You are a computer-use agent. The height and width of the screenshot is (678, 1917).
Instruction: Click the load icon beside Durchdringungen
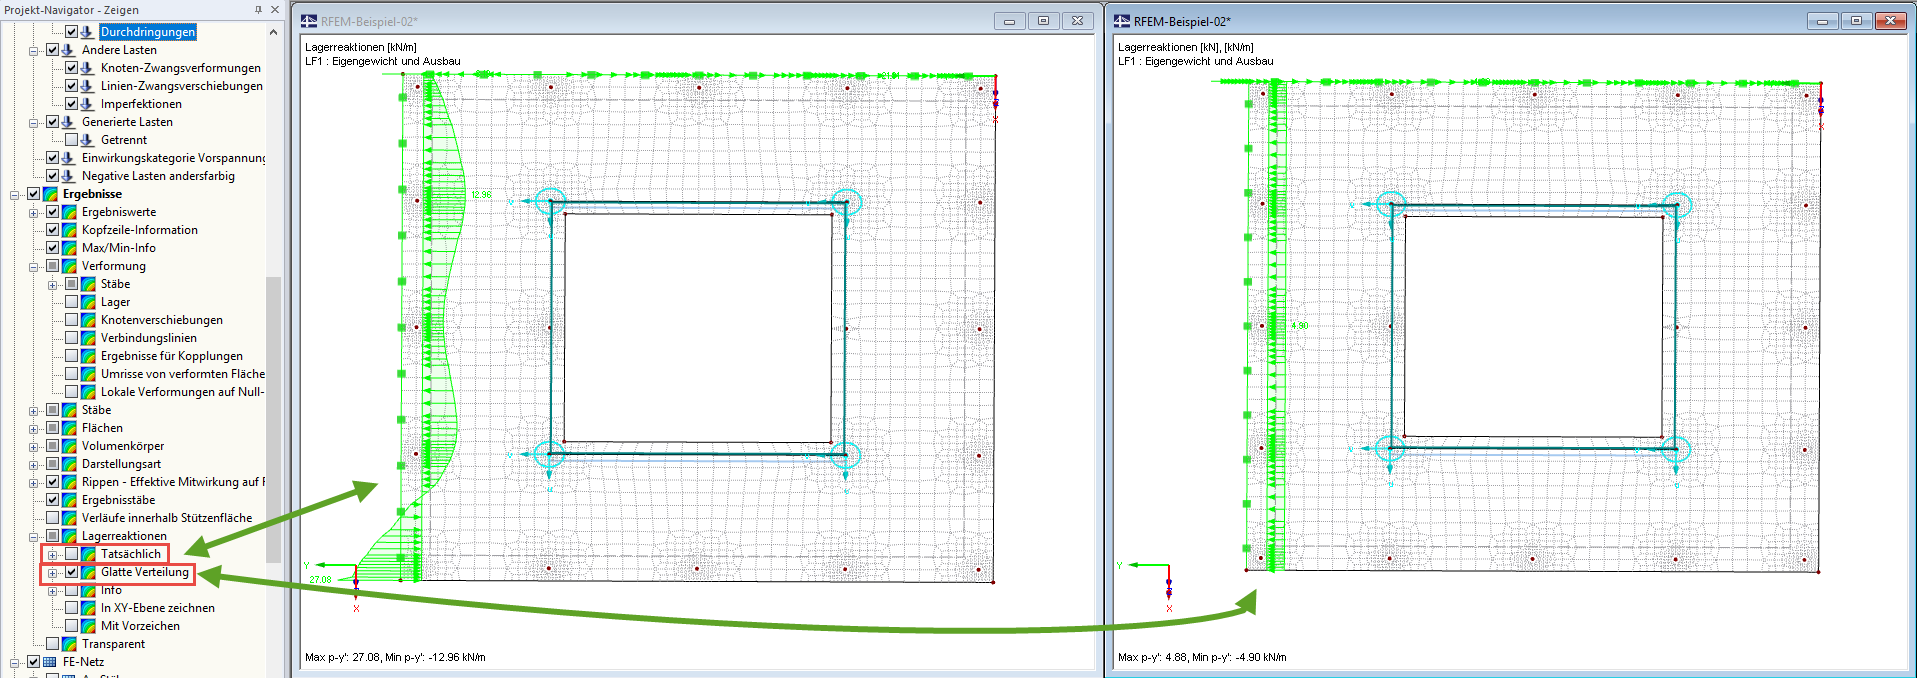pos(87,32)
